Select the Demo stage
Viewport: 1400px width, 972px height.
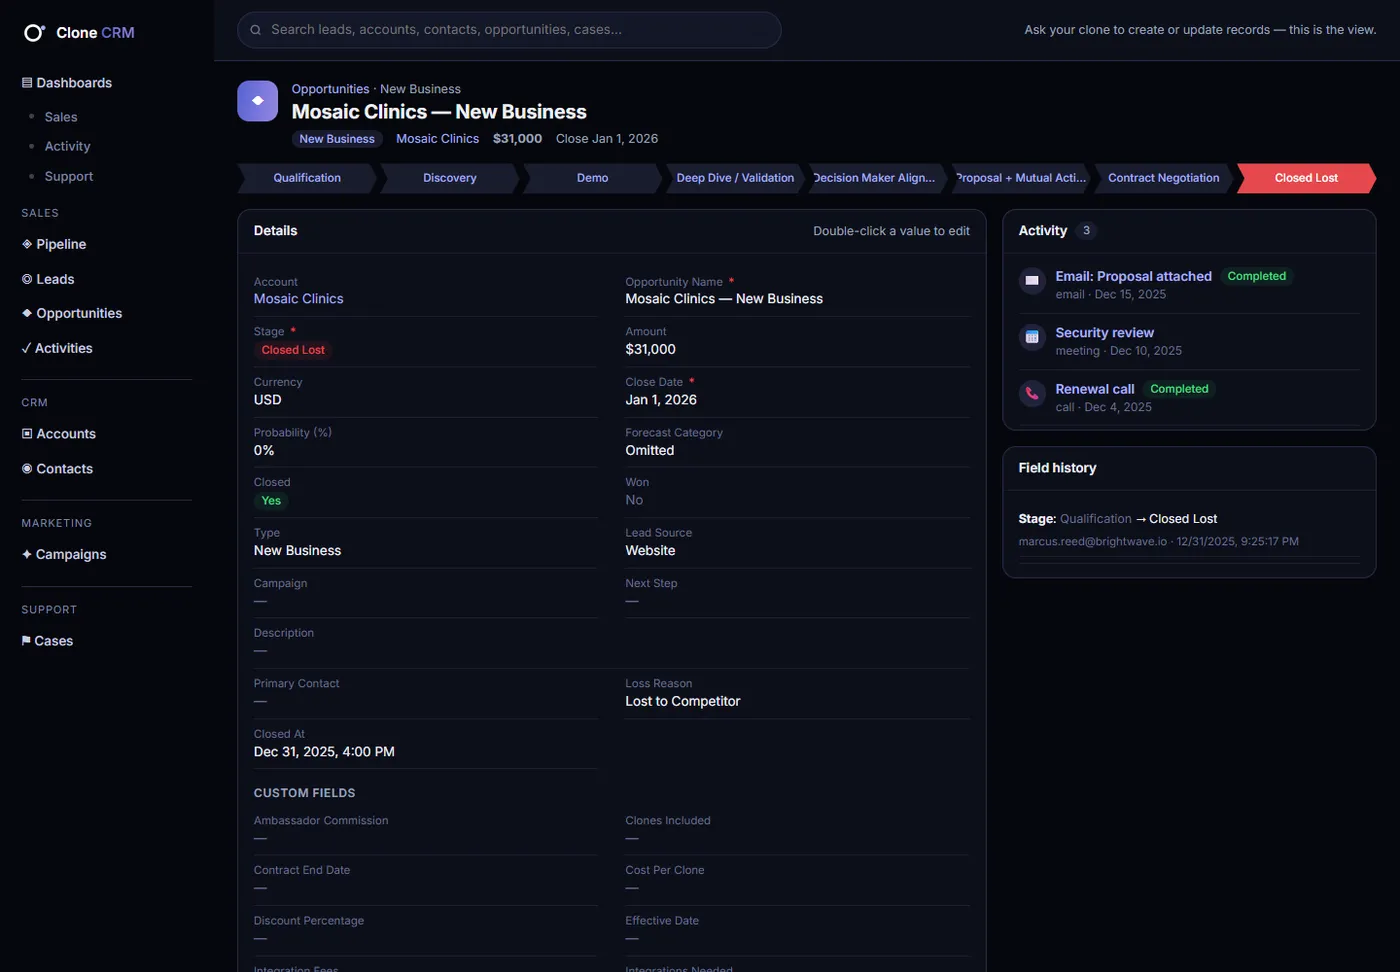[592, 178]
